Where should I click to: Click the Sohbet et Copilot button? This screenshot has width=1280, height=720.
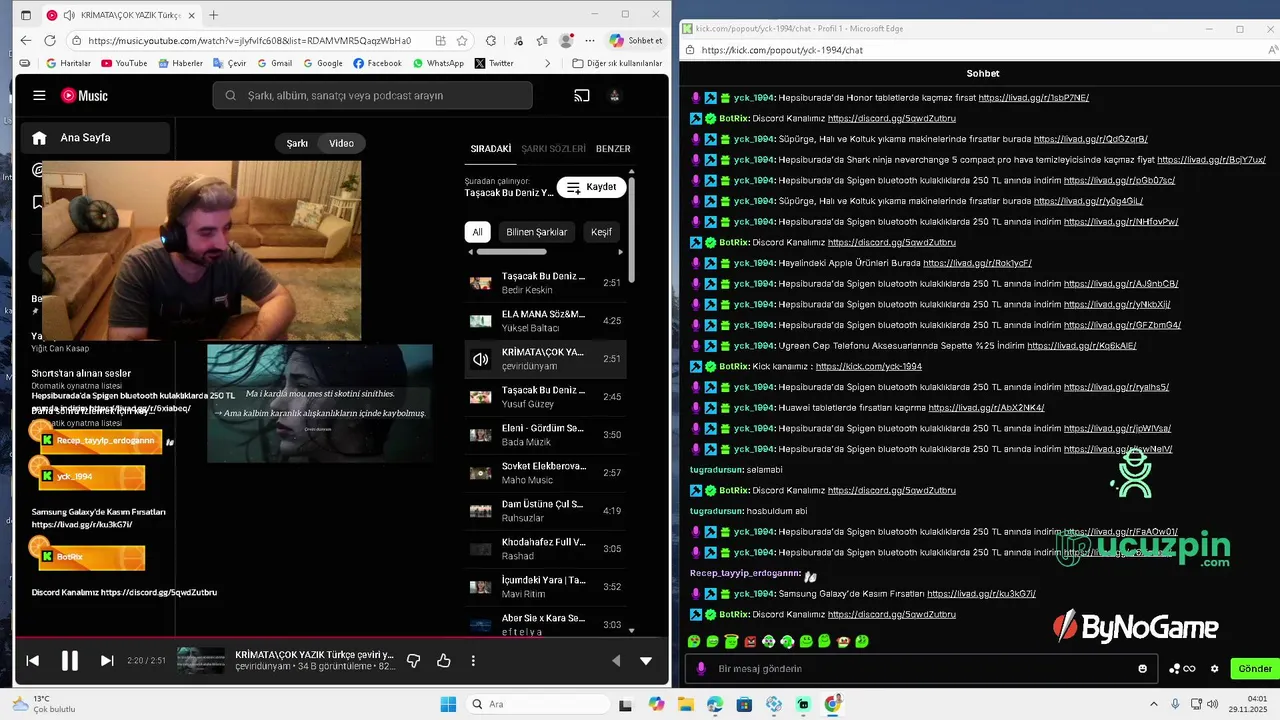coord(636,41)
